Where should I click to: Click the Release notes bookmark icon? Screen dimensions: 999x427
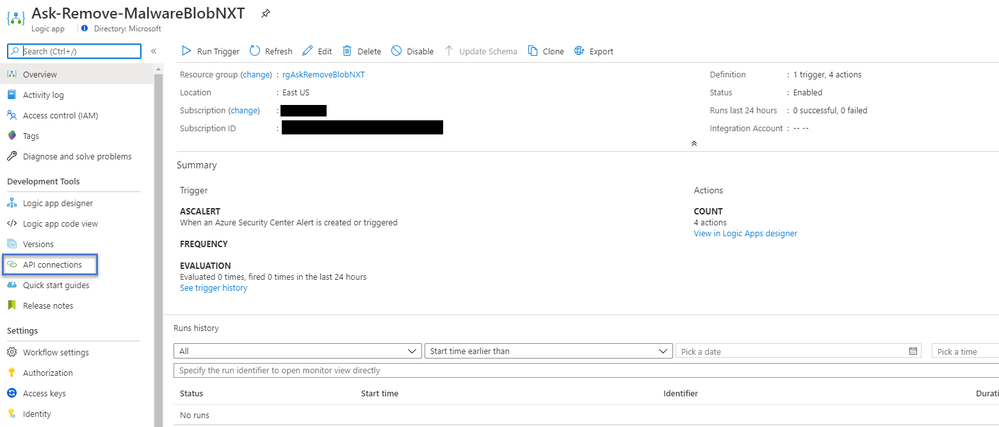point(11,306)
